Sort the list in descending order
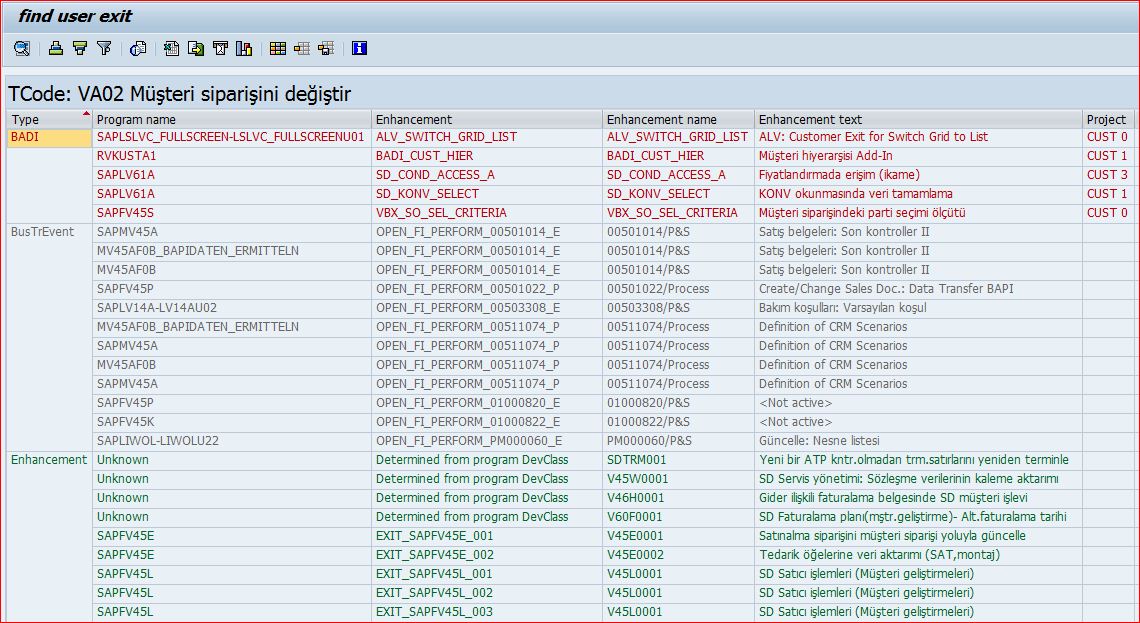Screen dimensions: 1140x623 point(80,49)
